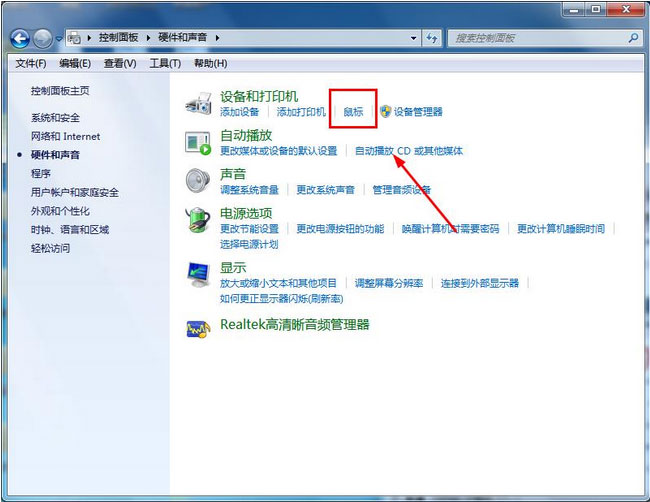Click the 更改节能设置 link
The image size is (650, 502).
pyautogui.click(x=250, y=229)
